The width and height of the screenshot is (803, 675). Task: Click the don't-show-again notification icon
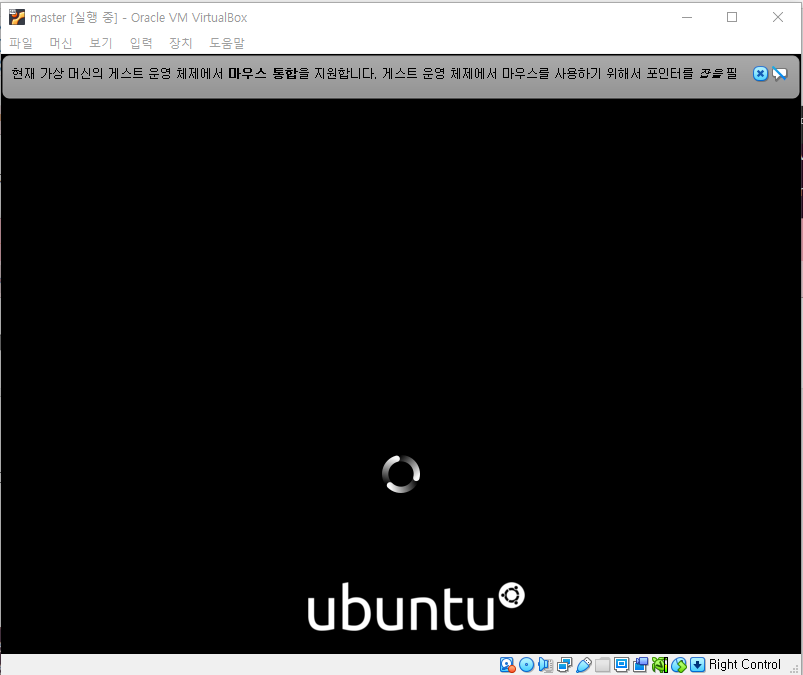[x=779, y=74]
